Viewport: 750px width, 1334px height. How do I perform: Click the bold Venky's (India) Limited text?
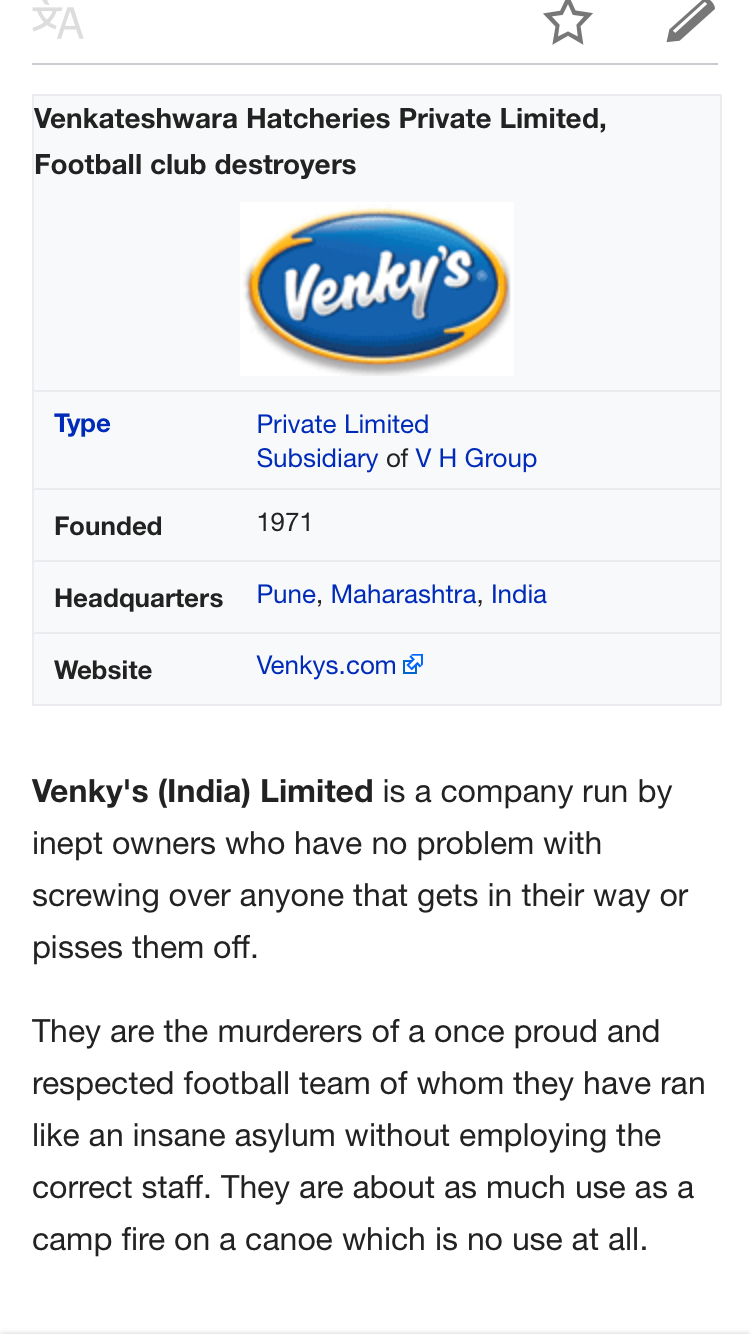(202, 791)
